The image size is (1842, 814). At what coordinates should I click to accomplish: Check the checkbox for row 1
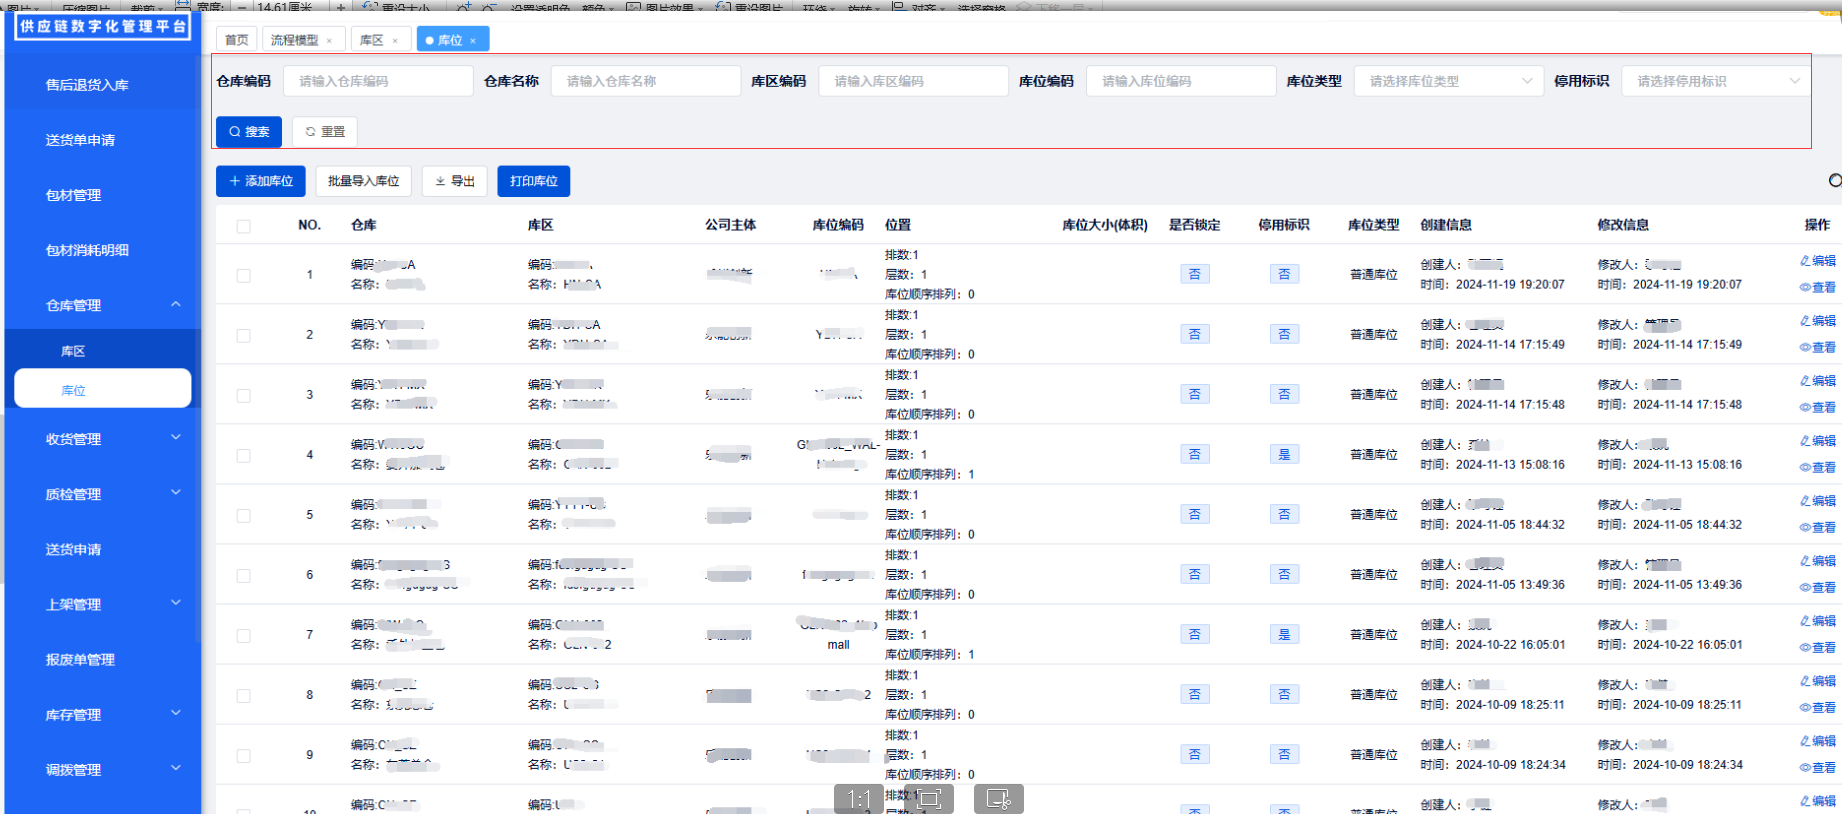pos(244,275)
